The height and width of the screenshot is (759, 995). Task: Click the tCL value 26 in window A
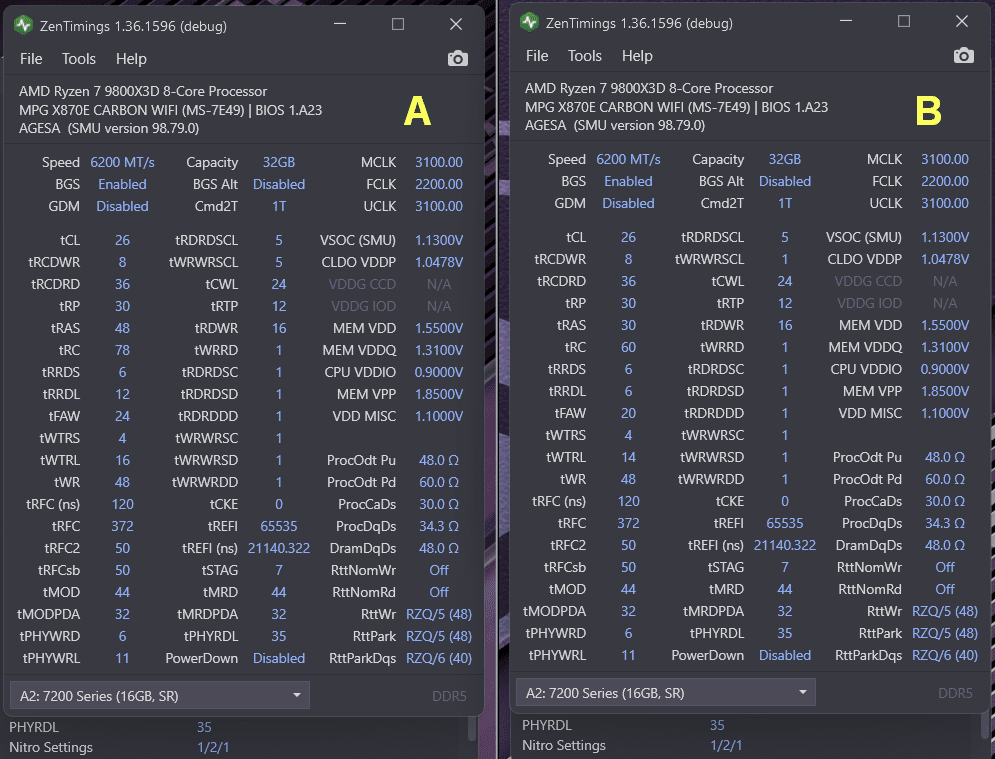(x=122, y=241)
